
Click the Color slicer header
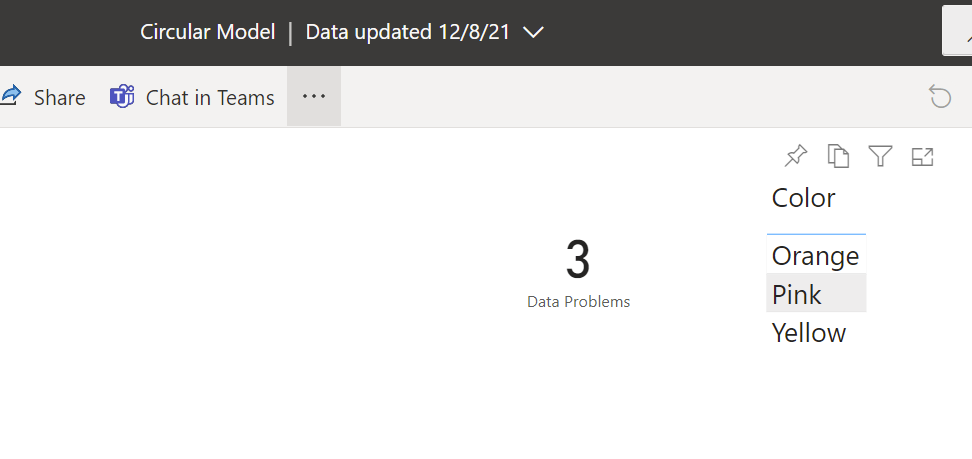pyautogui.click(x=803, y=198)
